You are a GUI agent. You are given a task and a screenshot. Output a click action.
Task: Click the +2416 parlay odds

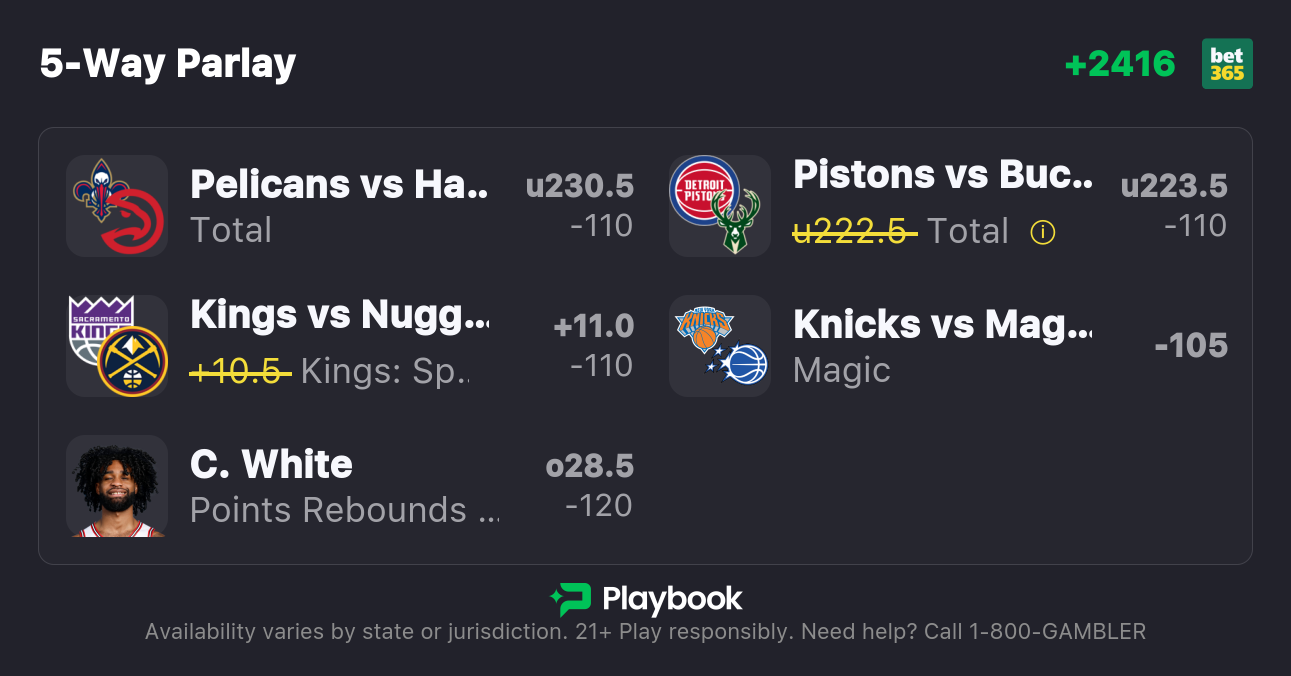[x=1120, y=64]
